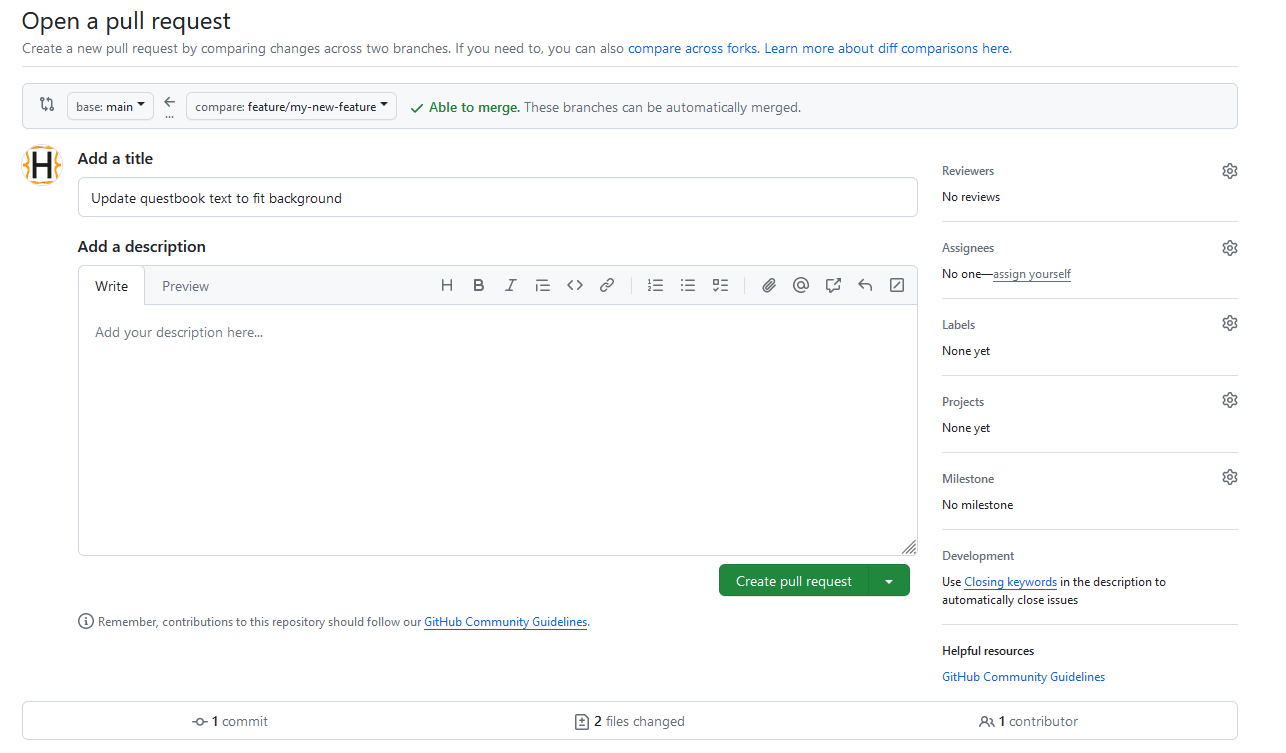Click the info icon beside guidelines reminder
Screen dimensions: 1286x753
click(x=86, y=622)
